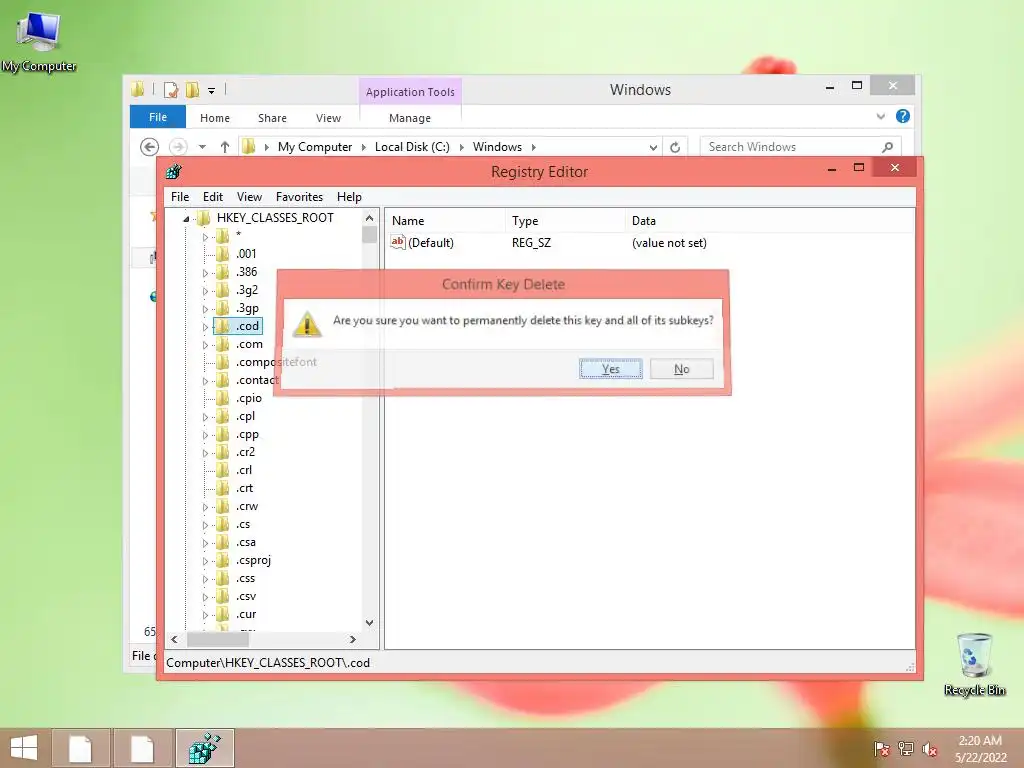This screenshot has height=768, width=1024.
Task: Confirm key deletion with Yes
Action: coord(611,369)
